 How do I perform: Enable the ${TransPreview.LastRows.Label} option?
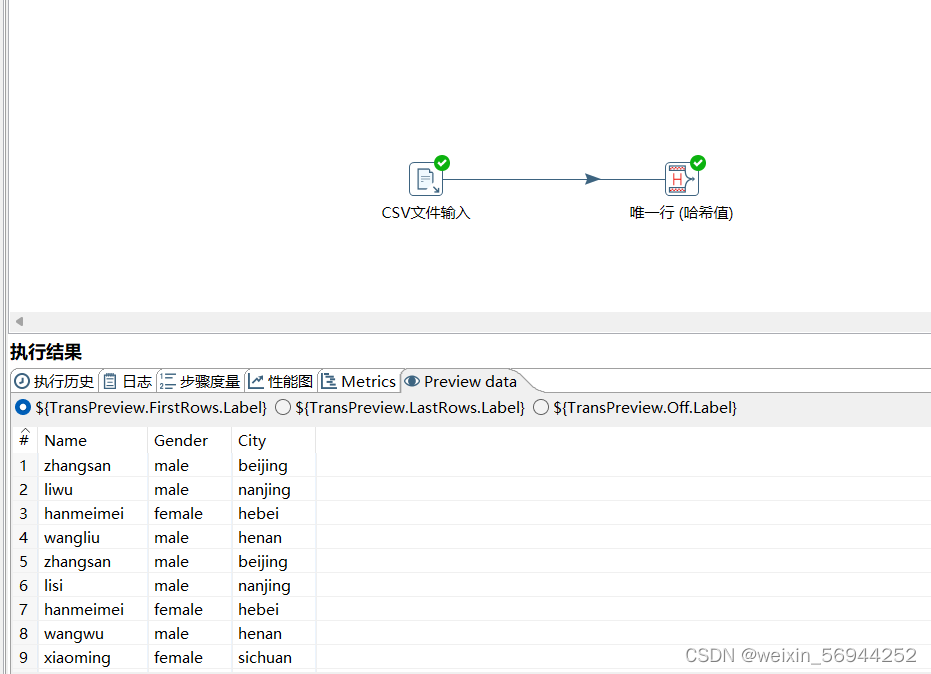tap(283, 407)
